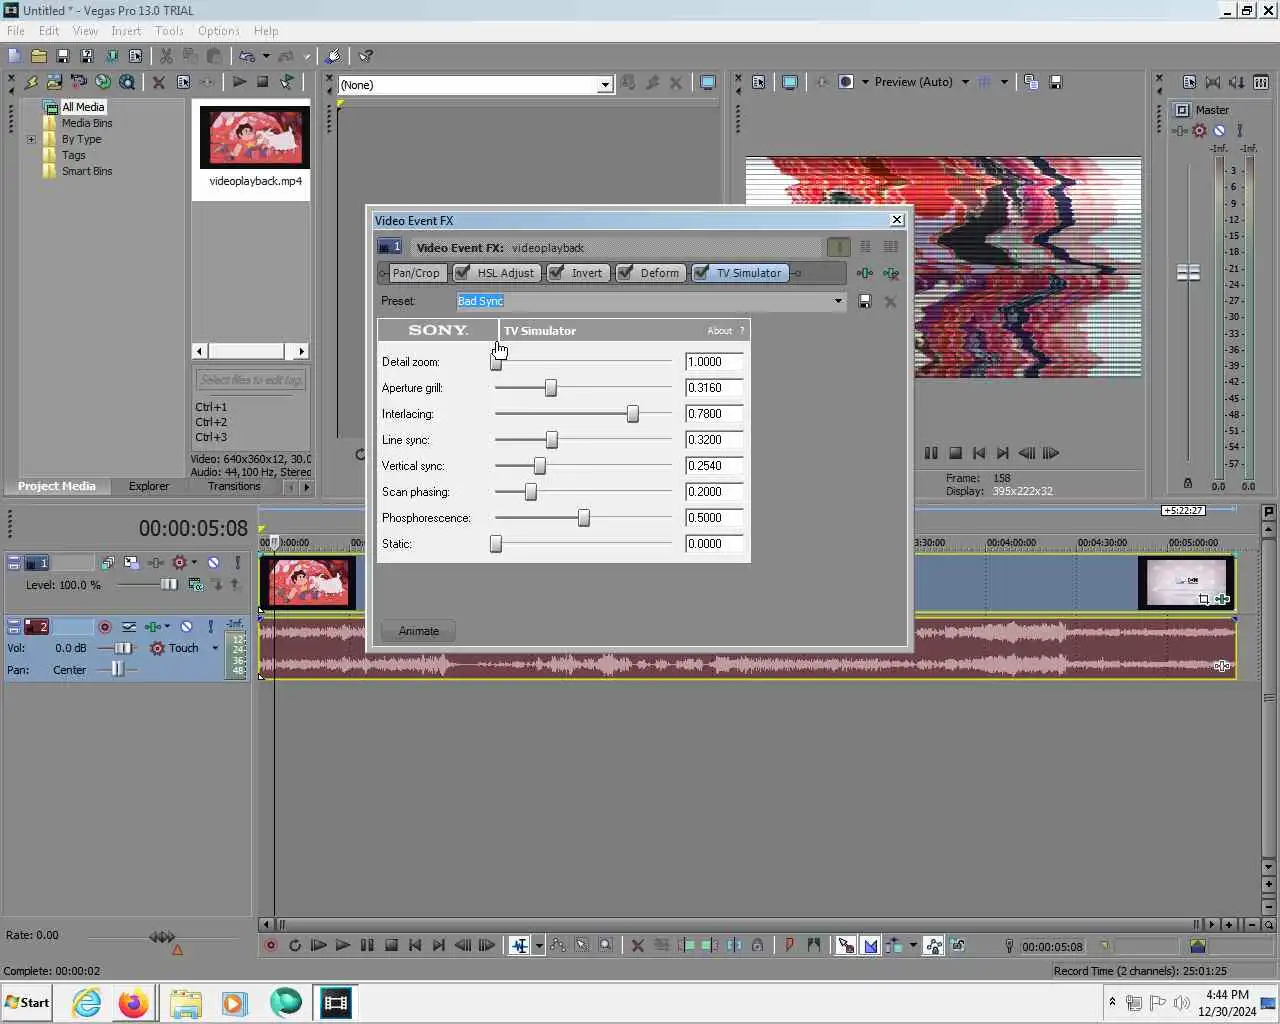This screenshot has width=1280, height=1024.
Task: Open the Options menu
Action: click(x=218, y=31)
